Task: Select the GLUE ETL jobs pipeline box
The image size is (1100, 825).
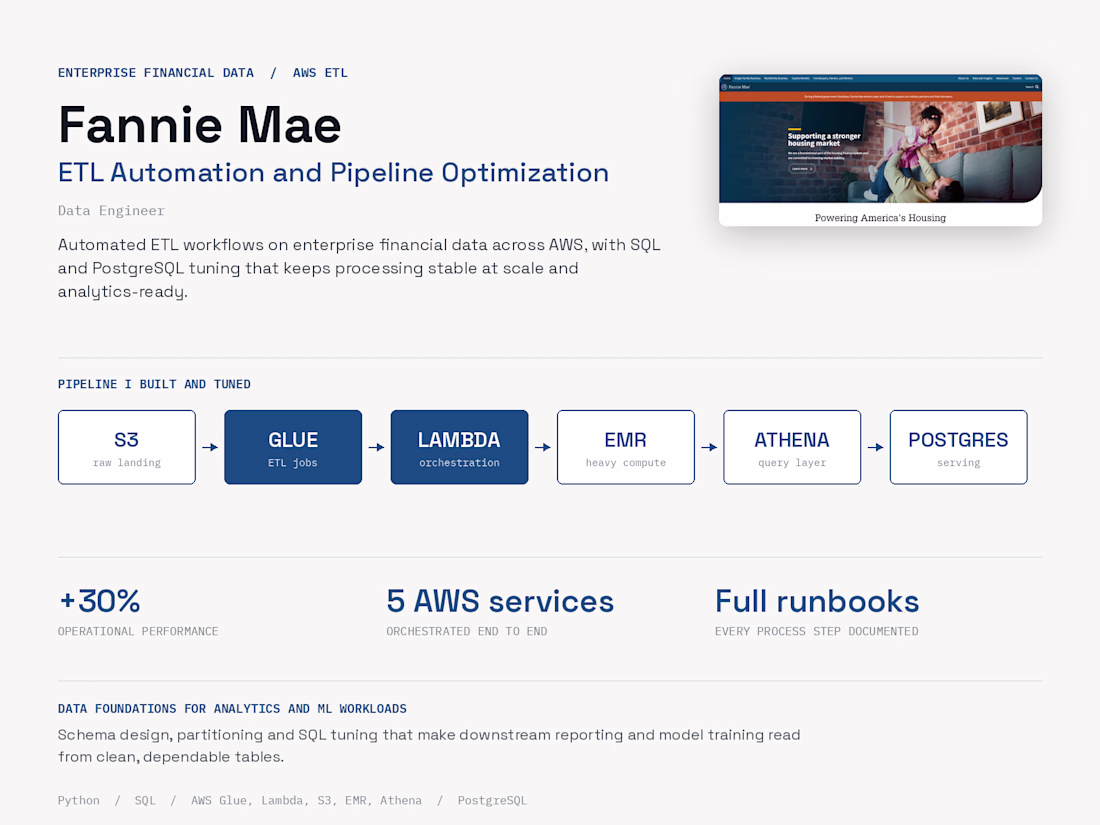Action: tap(293, 448)
